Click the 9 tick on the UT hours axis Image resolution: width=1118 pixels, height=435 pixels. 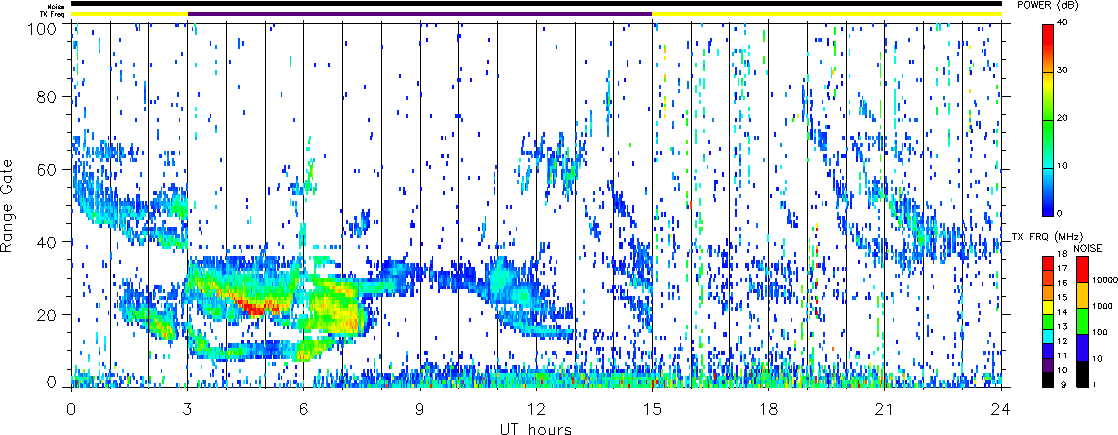click(420, 409)
